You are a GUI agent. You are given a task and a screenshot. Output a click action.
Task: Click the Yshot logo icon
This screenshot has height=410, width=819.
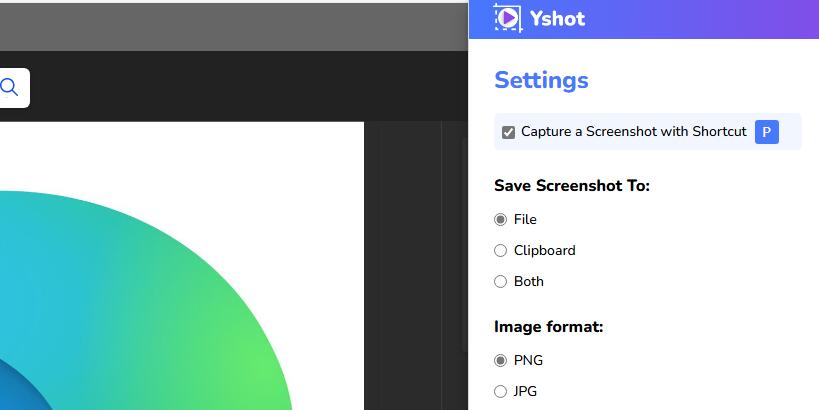point(507,18)
